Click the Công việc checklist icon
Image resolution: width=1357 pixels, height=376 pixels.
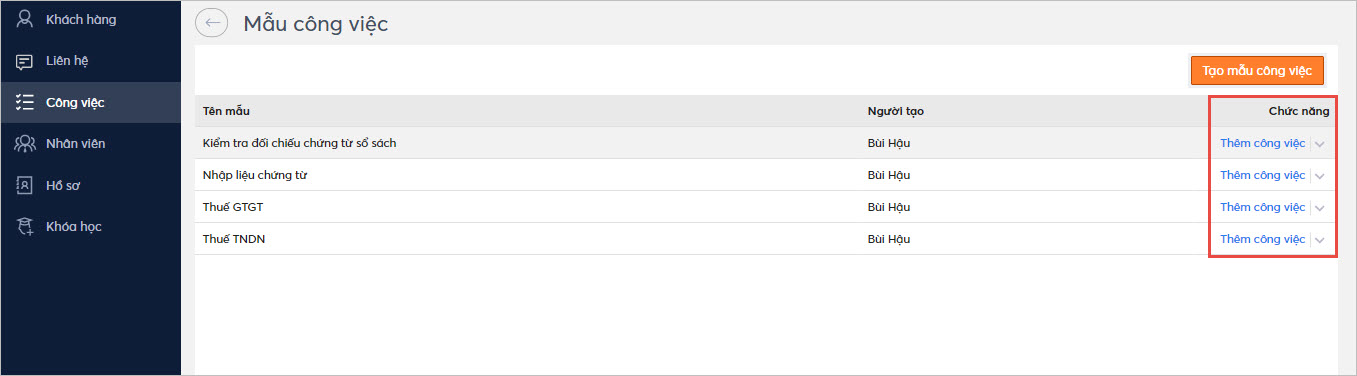point(25,102)
